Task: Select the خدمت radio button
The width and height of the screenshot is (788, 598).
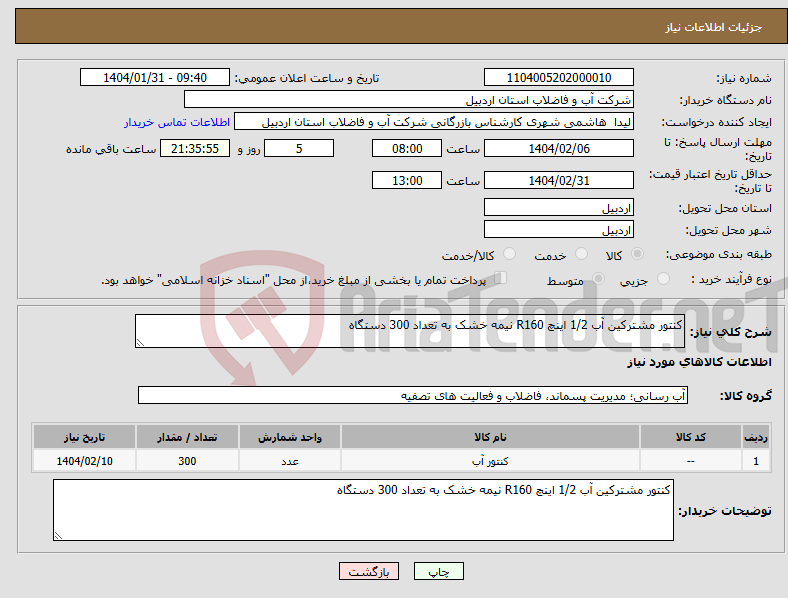Action: click(581, 254)
